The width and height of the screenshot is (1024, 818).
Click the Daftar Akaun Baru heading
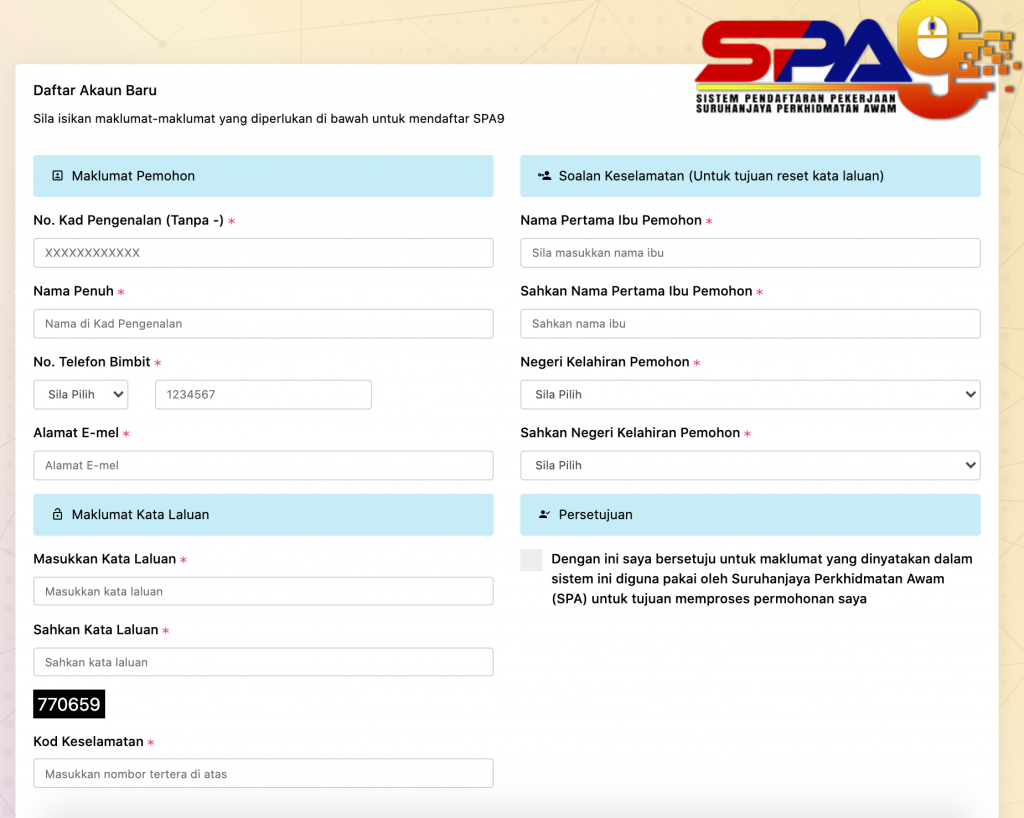pos(95,90)
